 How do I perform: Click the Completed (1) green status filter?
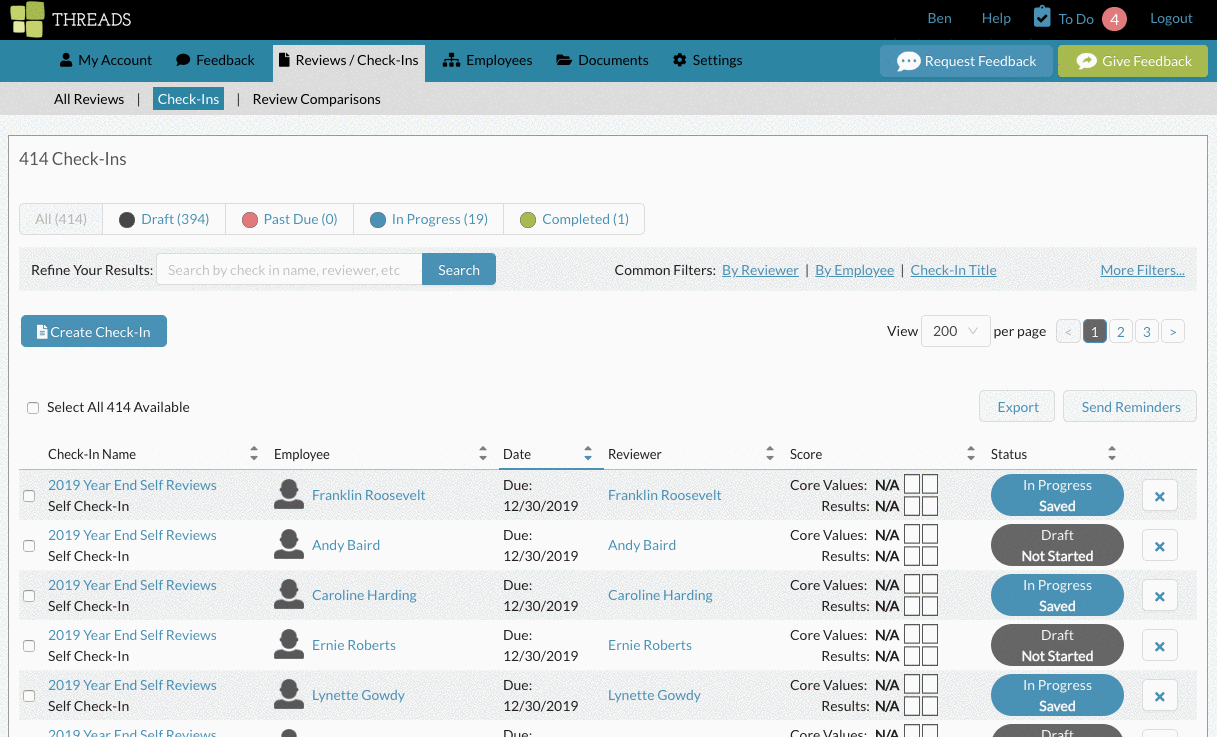coord(574,219)
